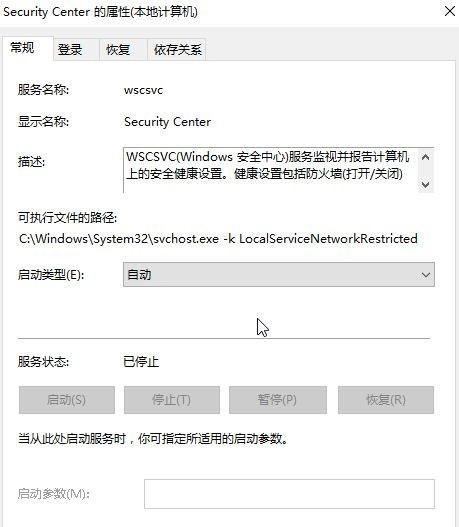
Task: Click the 停止(T) button
Action: coord(172,400)
